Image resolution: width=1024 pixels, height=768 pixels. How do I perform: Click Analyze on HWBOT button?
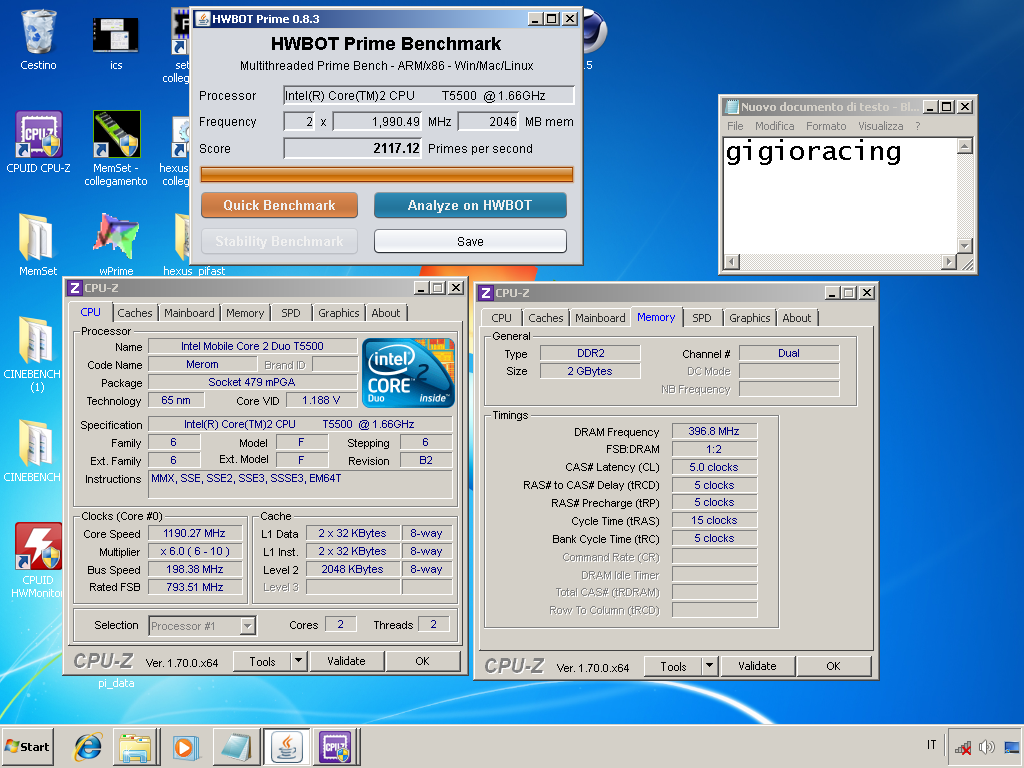pyautogui.click(x=470, y=205)
